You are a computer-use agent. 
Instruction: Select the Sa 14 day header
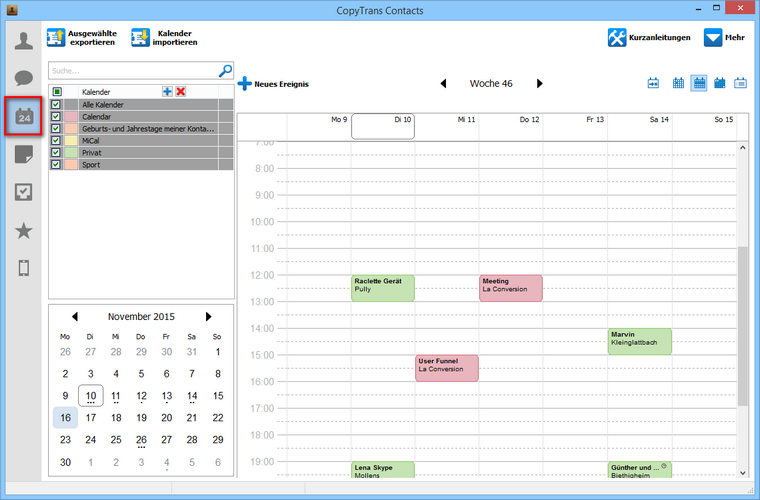coord(640,126)
